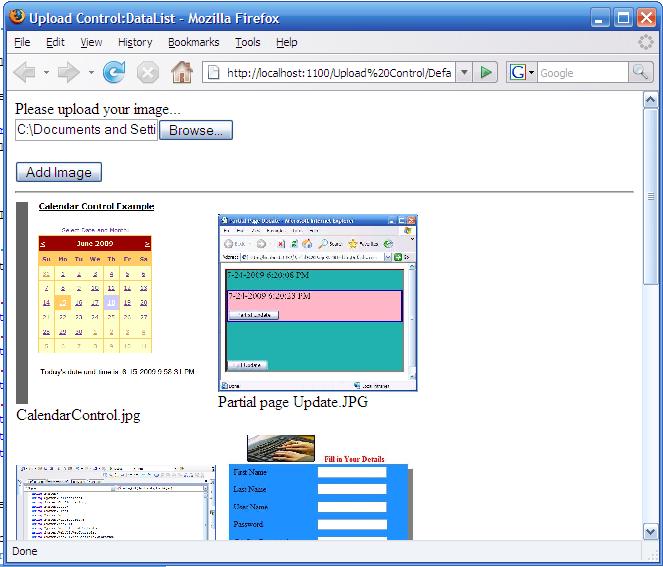Click the Stop loading icon

[148, 73]
